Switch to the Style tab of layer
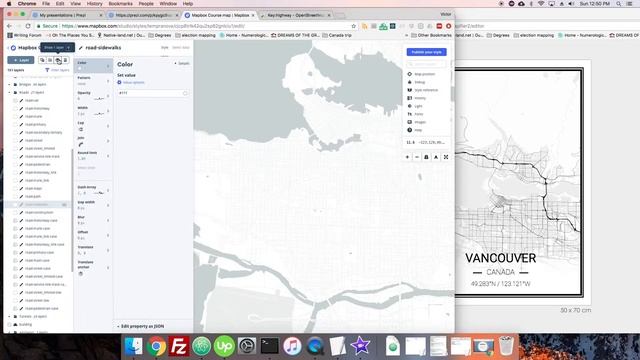 tap(164, 48)
